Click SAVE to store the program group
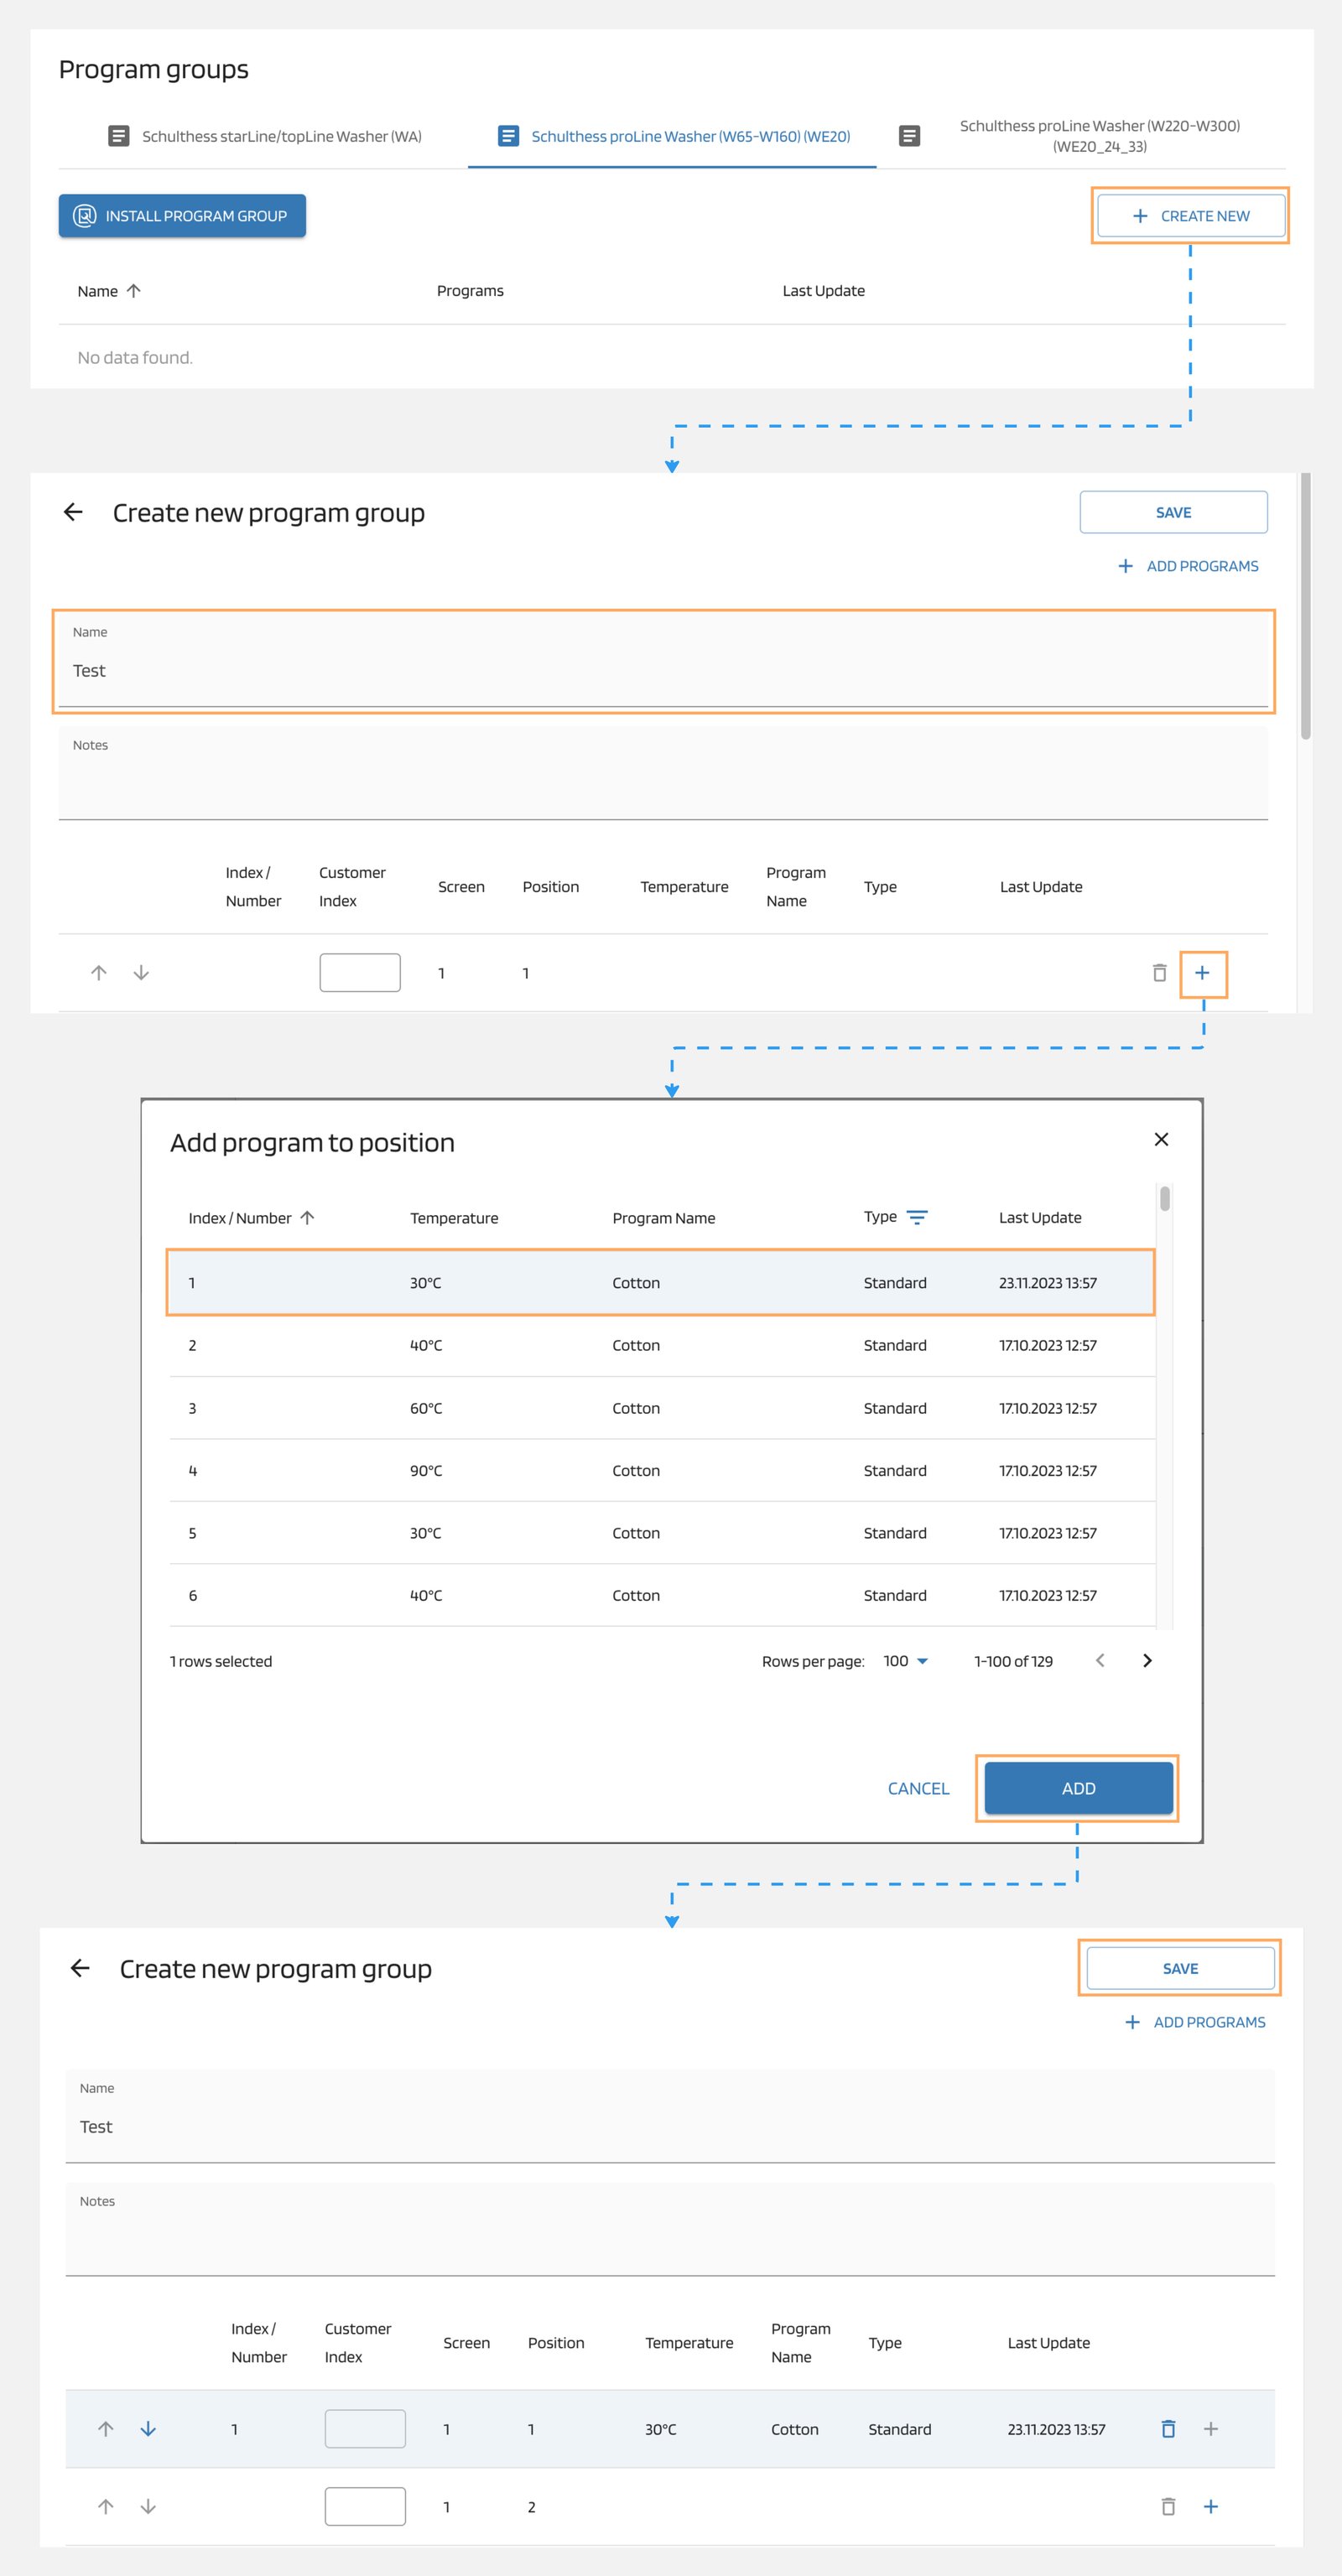Image resolution: width=1342 pixels, height=2576 pixels. [1180, 1967]
